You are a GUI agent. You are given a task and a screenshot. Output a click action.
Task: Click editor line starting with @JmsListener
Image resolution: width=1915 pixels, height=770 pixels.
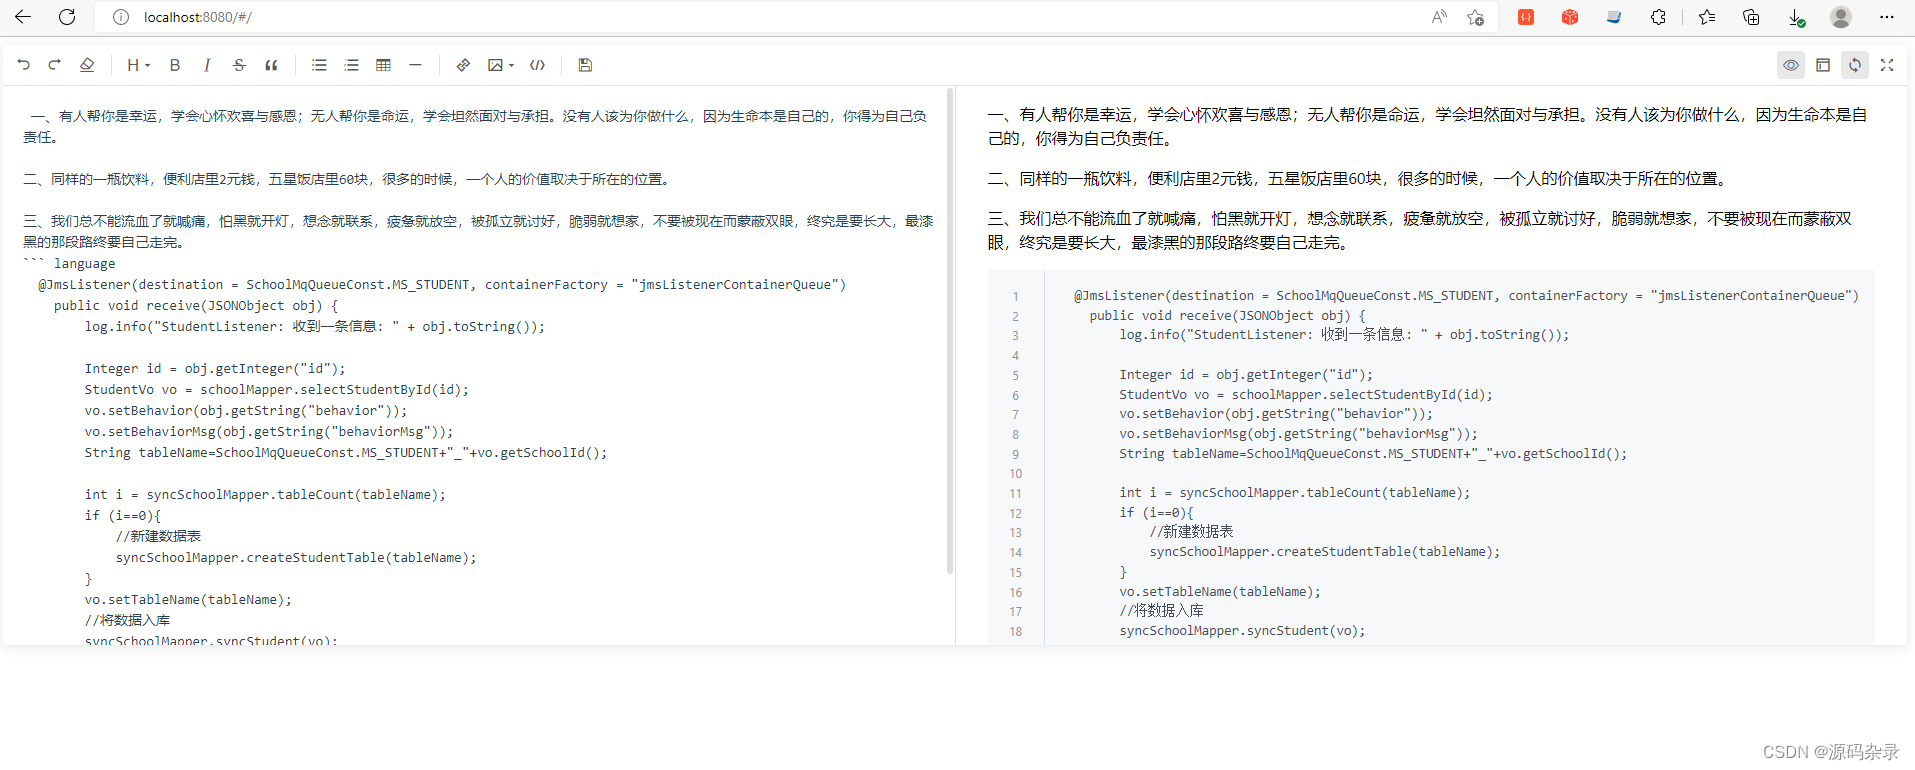(x=442, y=284)
